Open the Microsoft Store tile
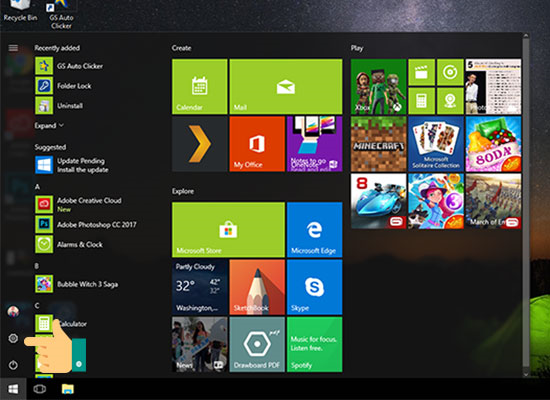The image size is (550, 400). click(228, 229)
